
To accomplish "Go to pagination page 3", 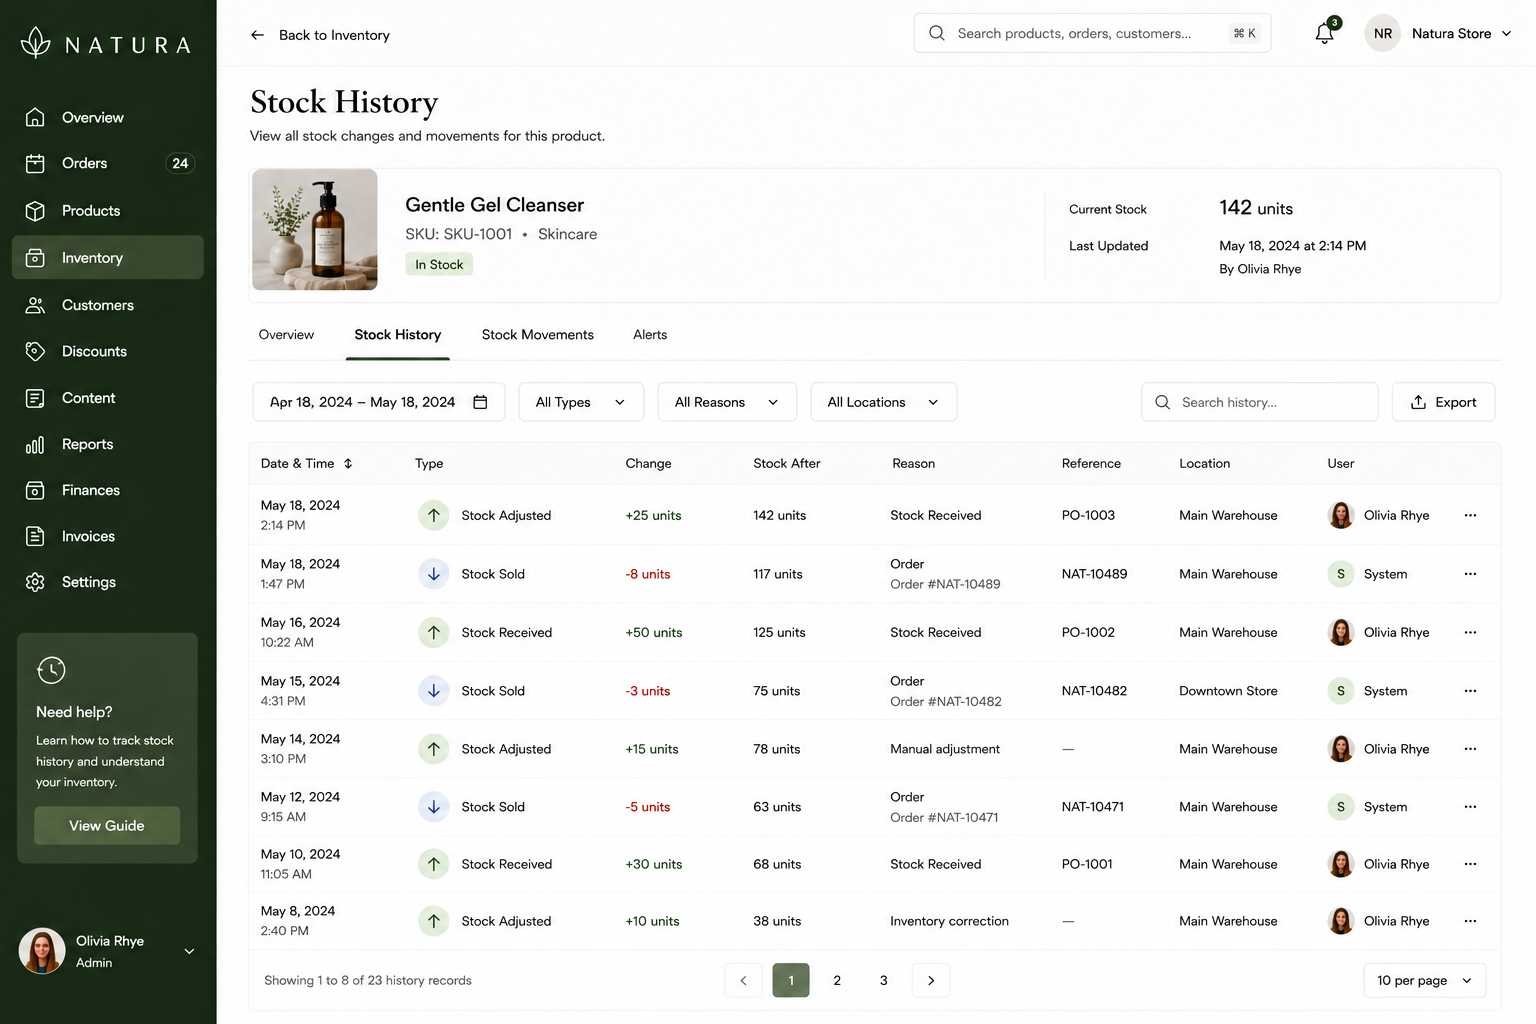I will point(883,980).
